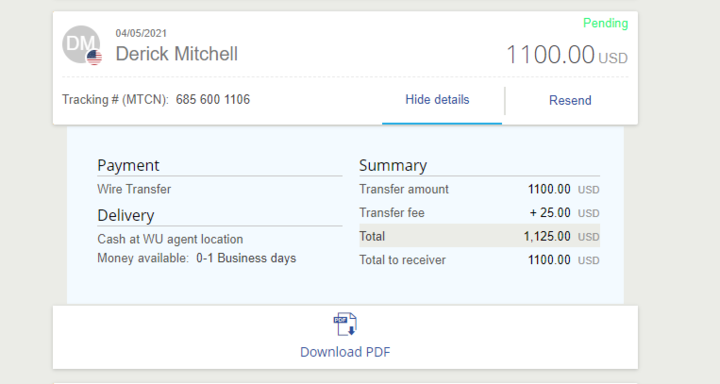Image resolution: width=720 pixels, height=384 pixels.
Task: Open the Download PDF link
Action: pos(345,352)
